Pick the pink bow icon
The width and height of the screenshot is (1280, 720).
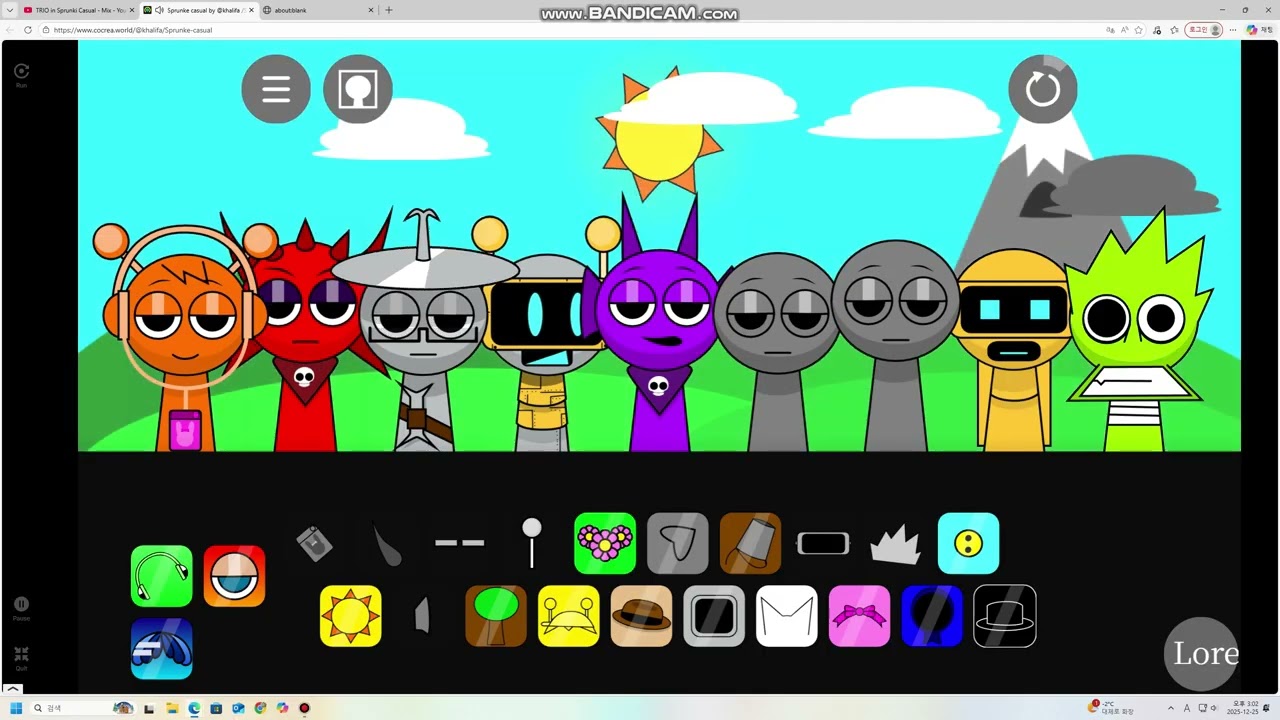[859, 616]
